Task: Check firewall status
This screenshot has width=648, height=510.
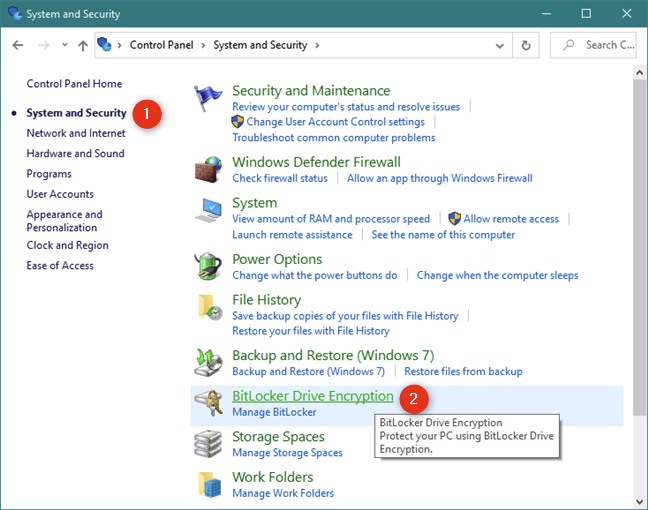Action: pos(280,178)
